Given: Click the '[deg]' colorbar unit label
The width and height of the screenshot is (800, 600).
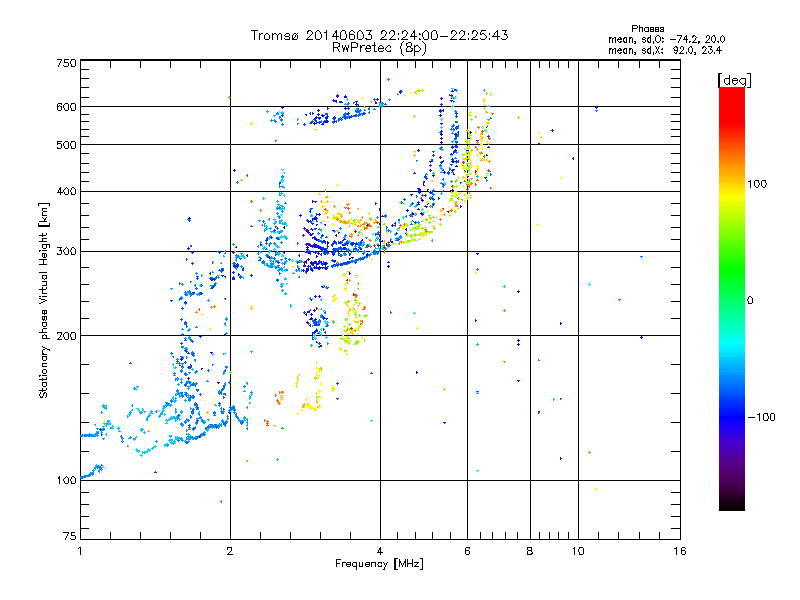Looking at the screenshot, I should [x=734, y=81].
